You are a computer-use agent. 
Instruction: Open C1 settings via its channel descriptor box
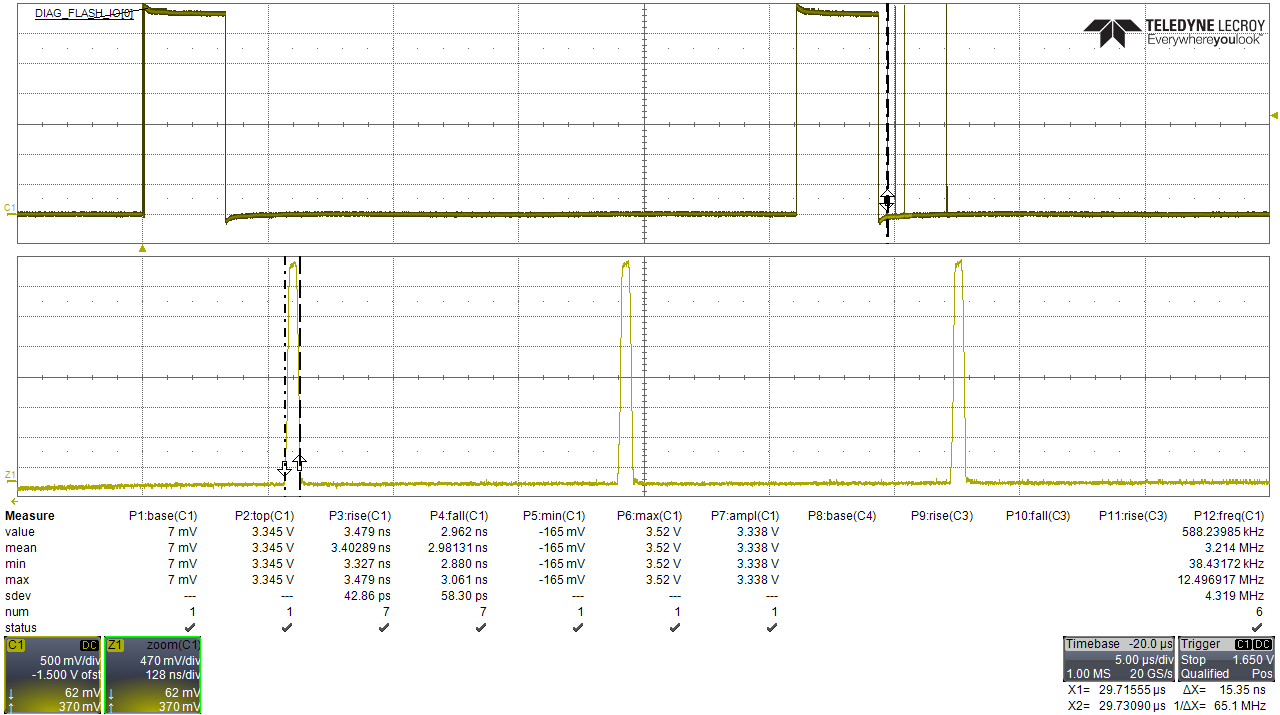52,675
